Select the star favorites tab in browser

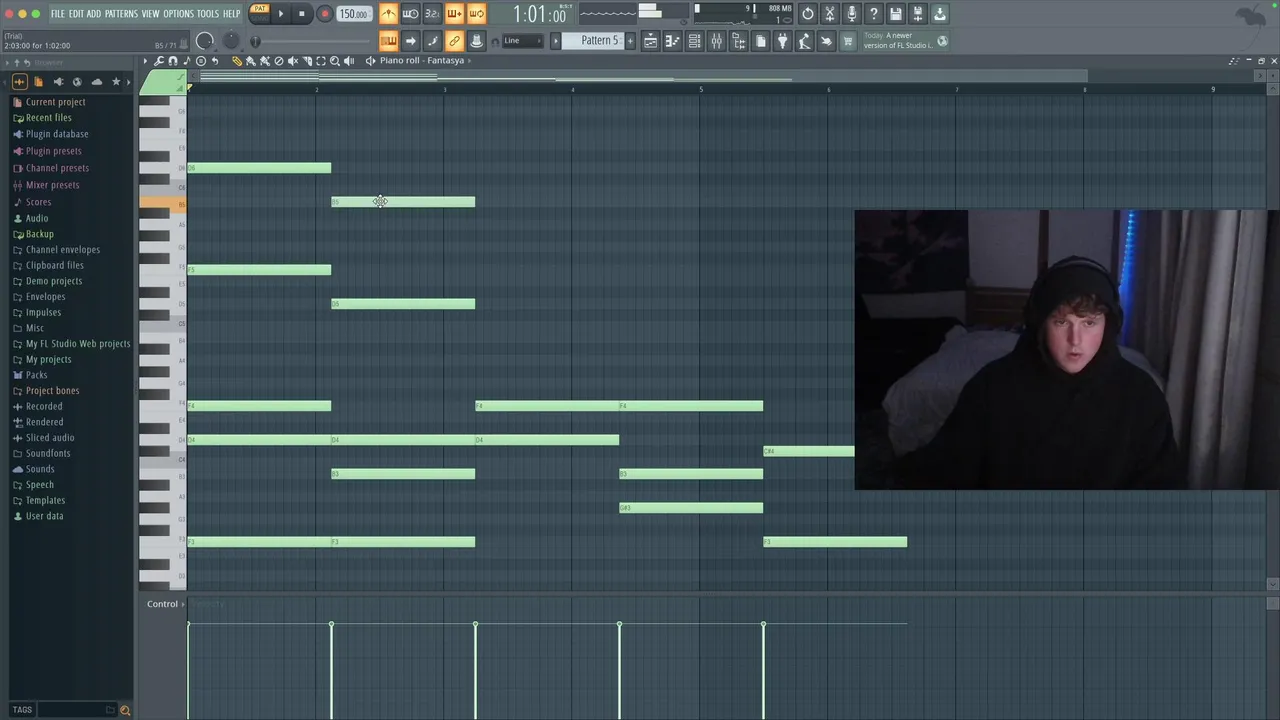point(116,82)
